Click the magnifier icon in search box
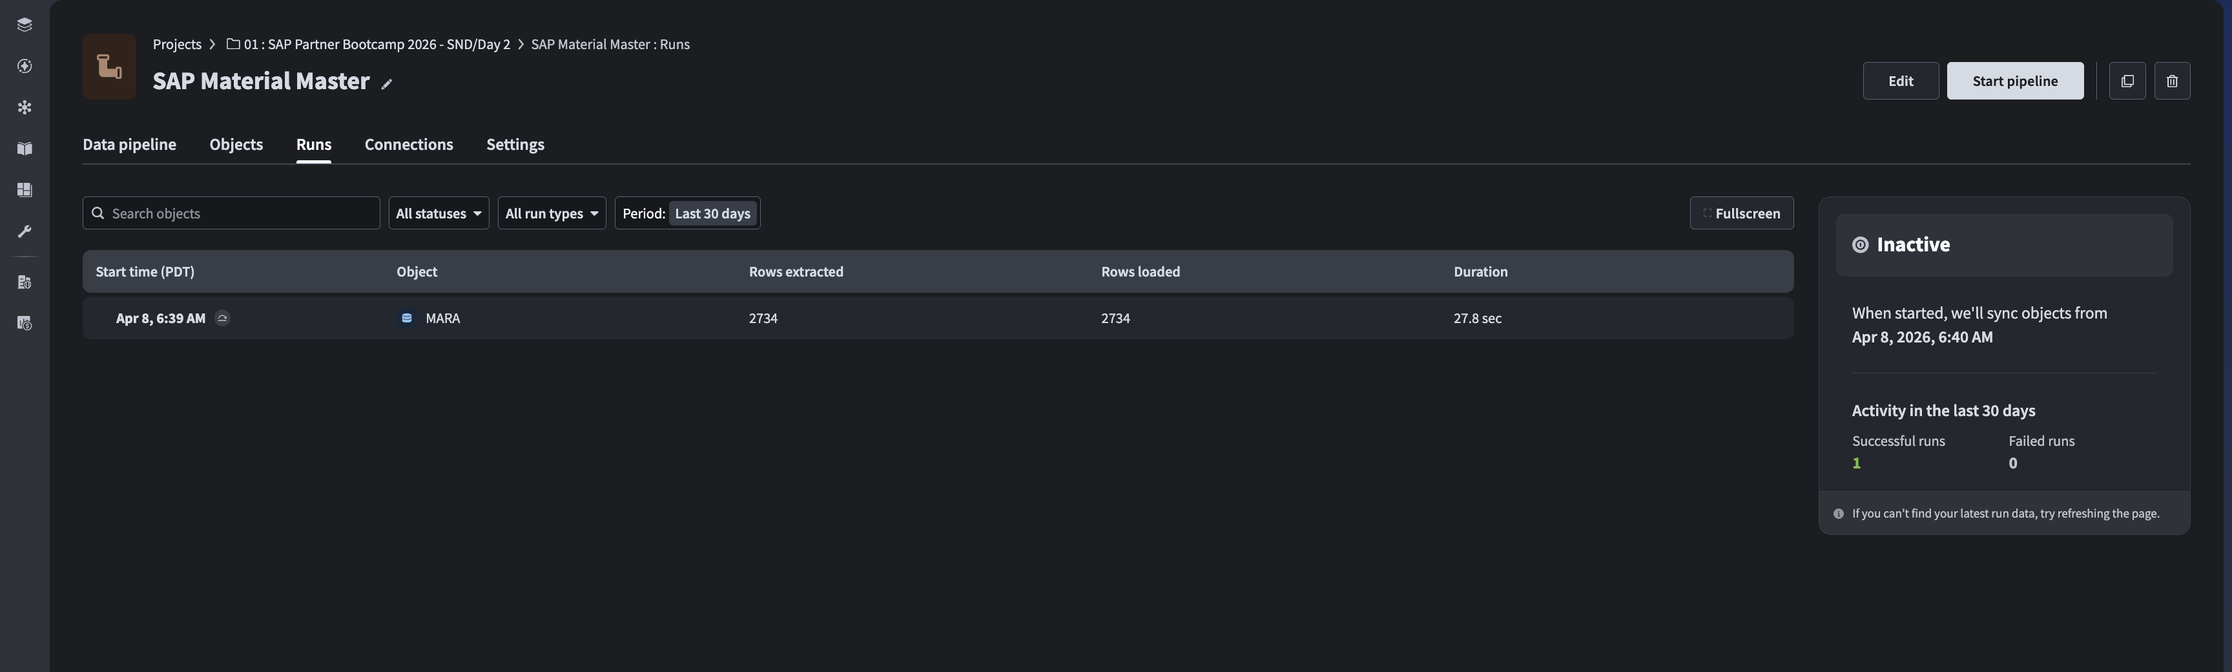Screen dimensions: 2232x672 tap(98, 213)
